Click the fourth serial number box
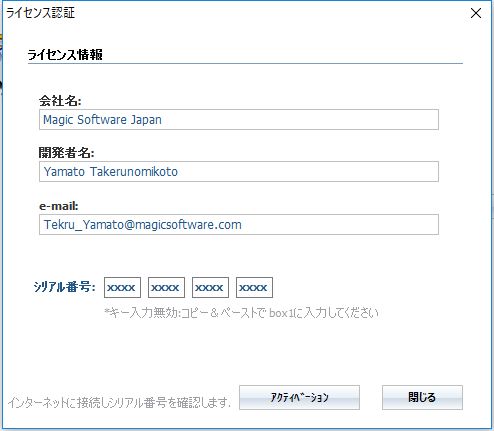 (x=254, y=287)
